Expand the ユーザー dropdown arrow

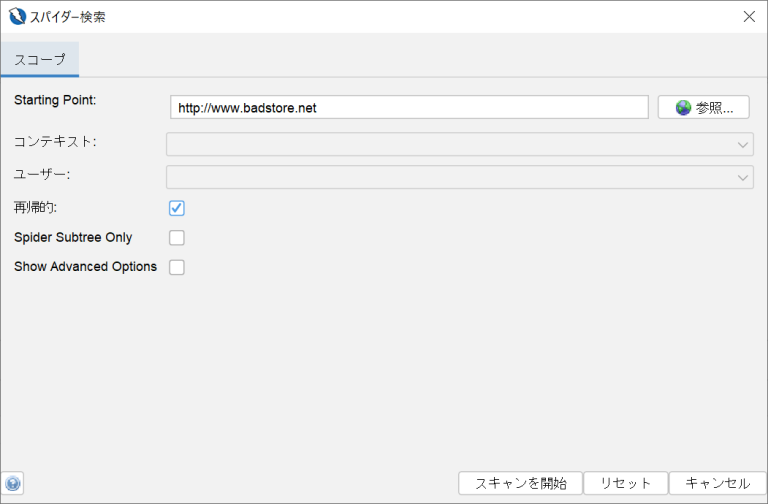[x=743, y=177]
